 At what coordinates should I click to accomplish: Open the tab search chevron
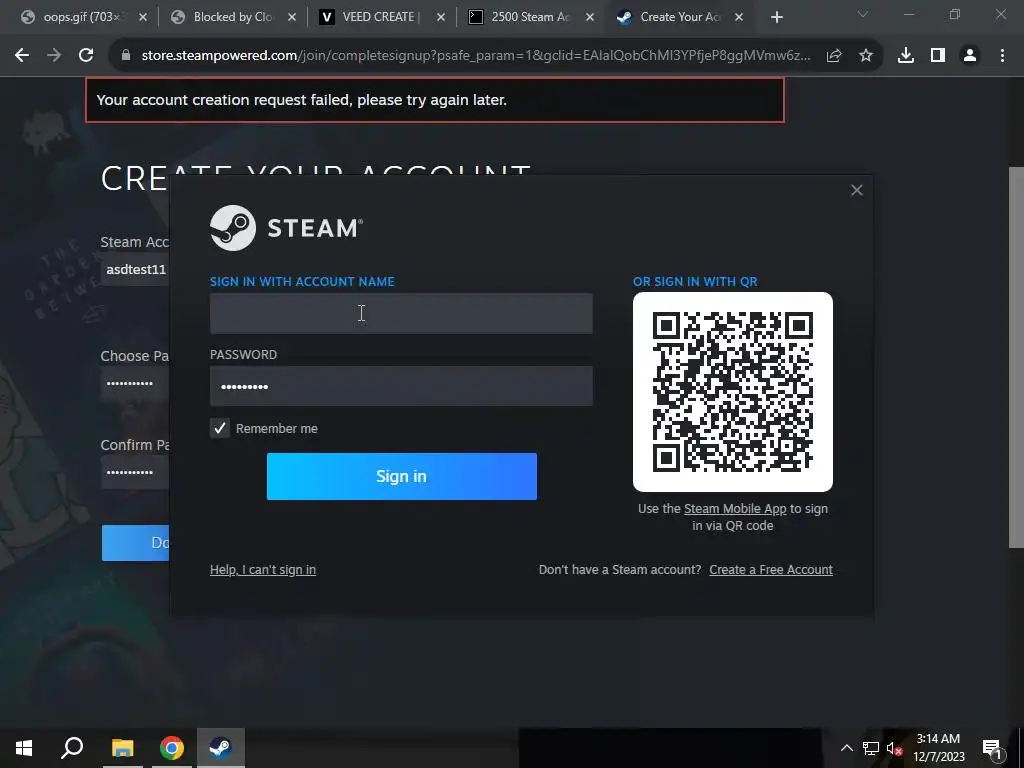point(863,14)
